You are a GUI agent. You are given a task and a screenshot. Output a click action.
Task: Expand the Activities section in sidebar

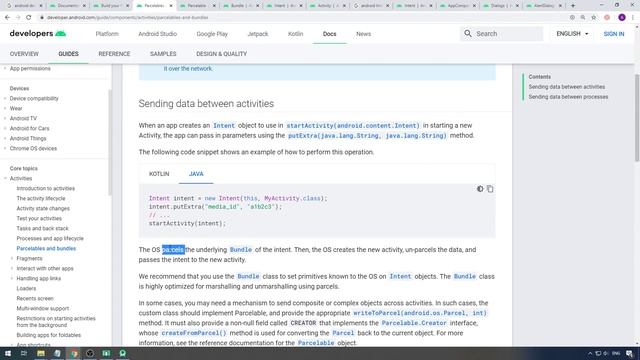click(5, 178)
